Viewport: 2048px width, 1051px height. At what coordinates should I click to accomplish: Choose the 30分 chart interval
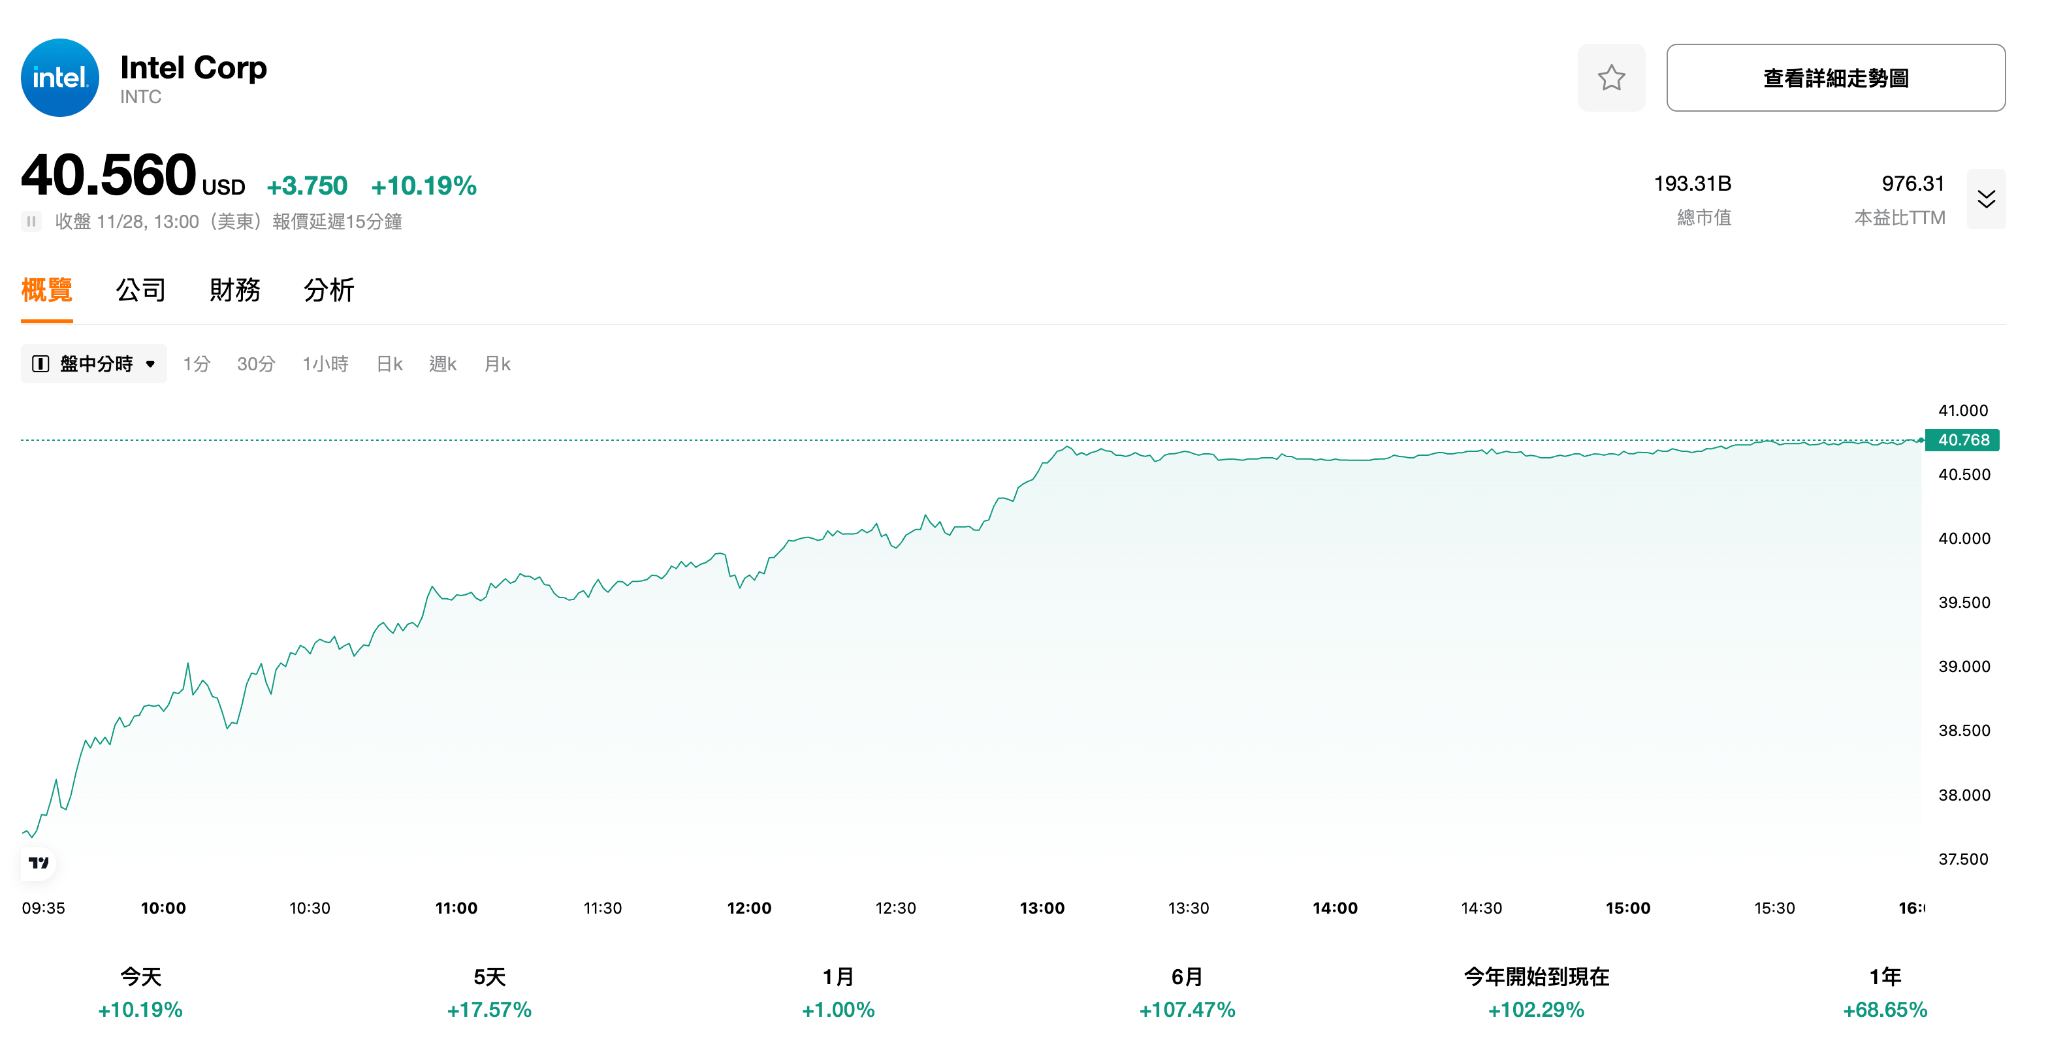(256, 364)
